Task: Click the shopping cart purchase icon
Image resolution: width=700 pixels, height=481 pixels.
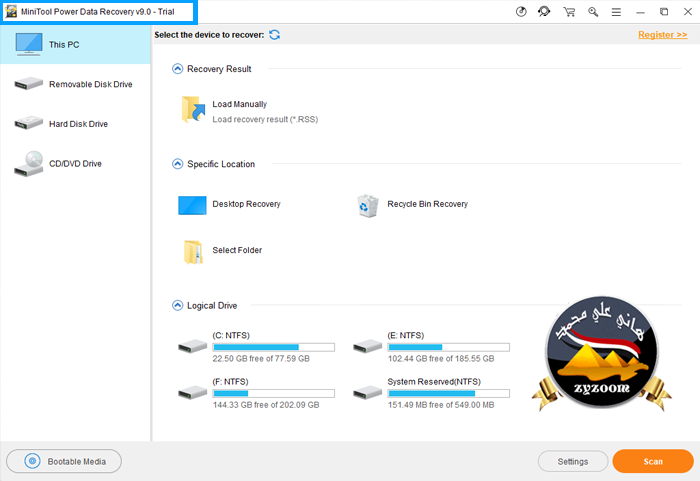Action: pyautogui.click(x=569, y=12)
